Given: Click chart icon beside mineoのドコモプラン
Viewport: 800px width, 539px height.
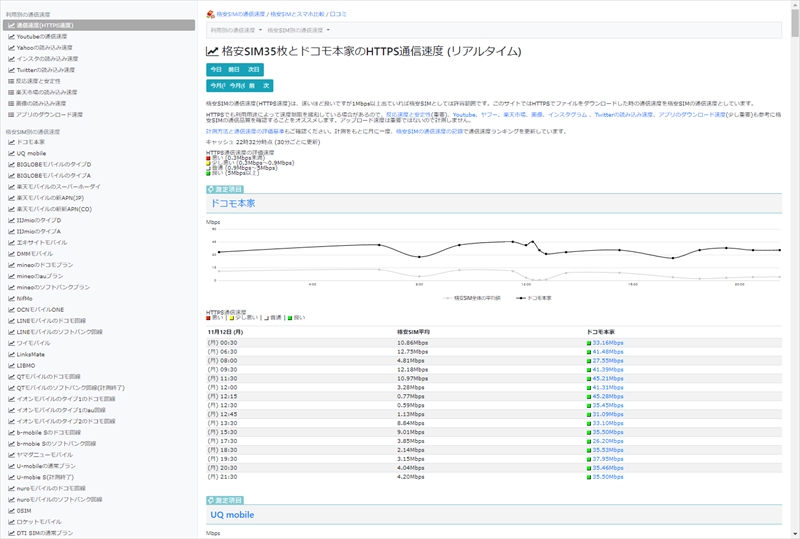Looking at the screenshot, I should [x=11, y=265].
